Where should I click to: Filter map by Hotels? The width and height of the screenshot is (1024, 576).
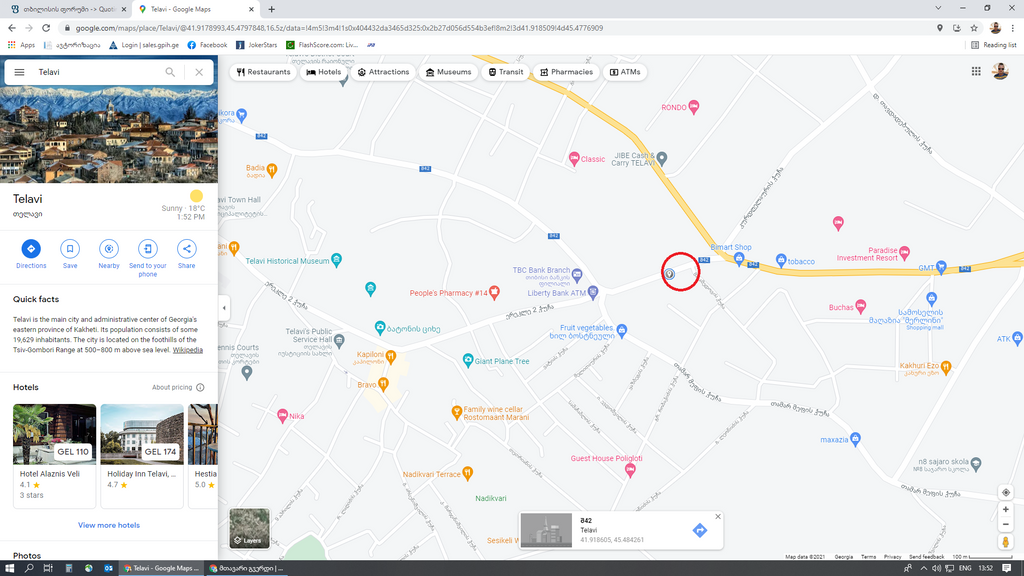324,72
